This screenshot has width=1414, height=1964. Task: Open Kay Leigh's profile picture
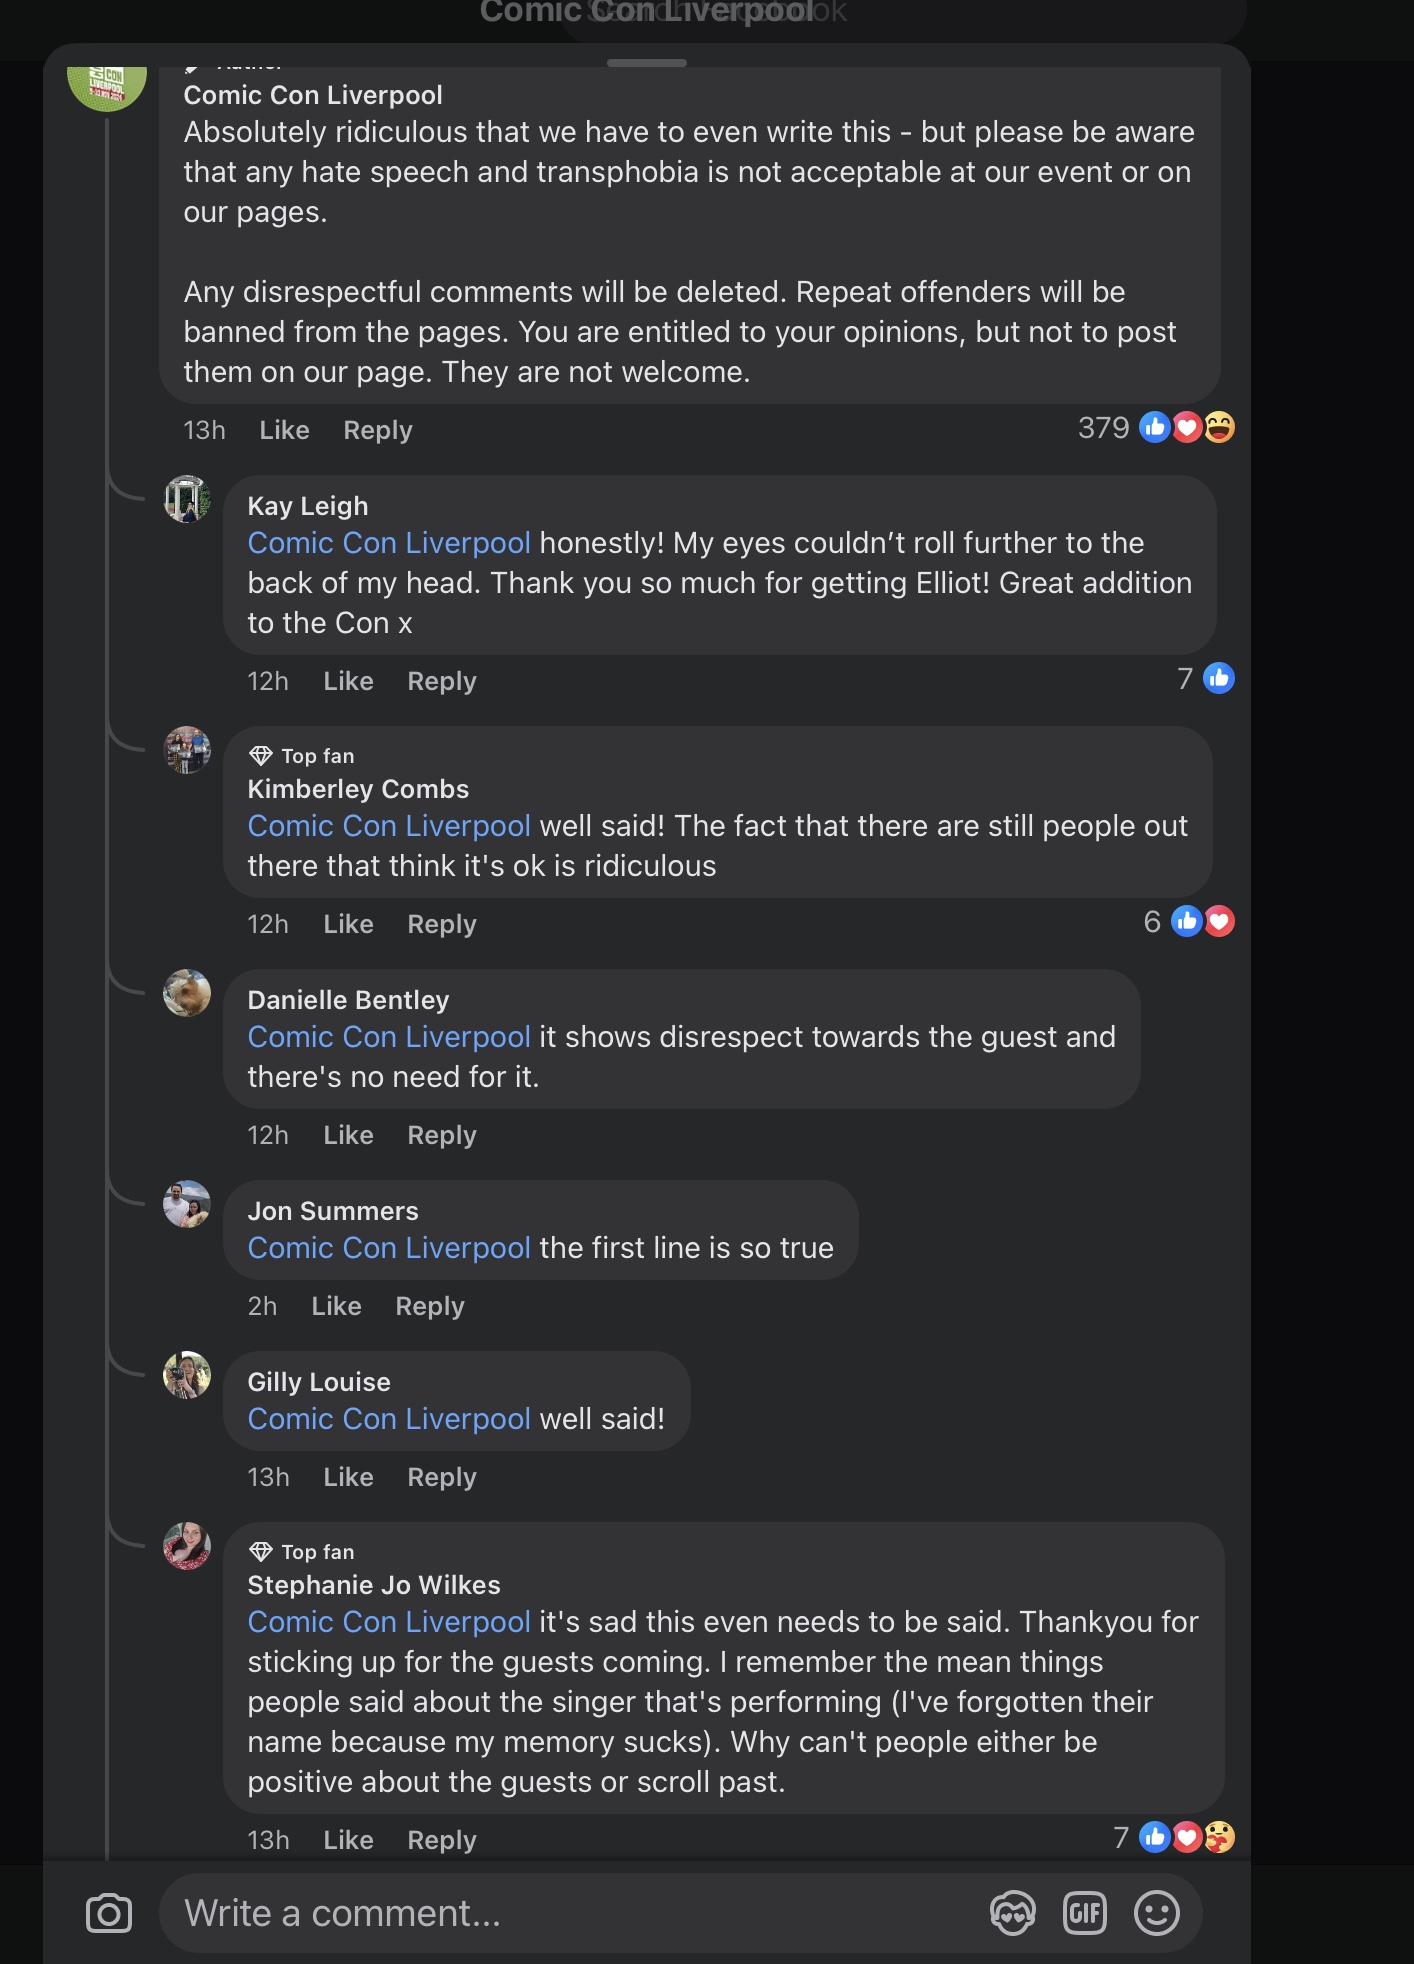pos(187,499)
